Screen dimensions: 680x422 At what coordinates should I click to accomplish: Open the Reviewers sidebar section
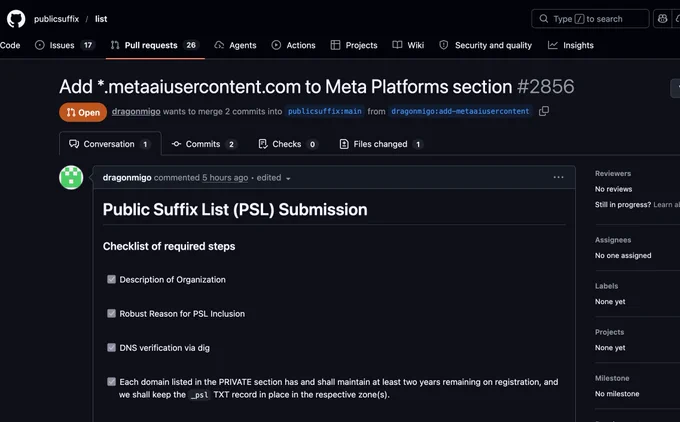pos(613,173)
